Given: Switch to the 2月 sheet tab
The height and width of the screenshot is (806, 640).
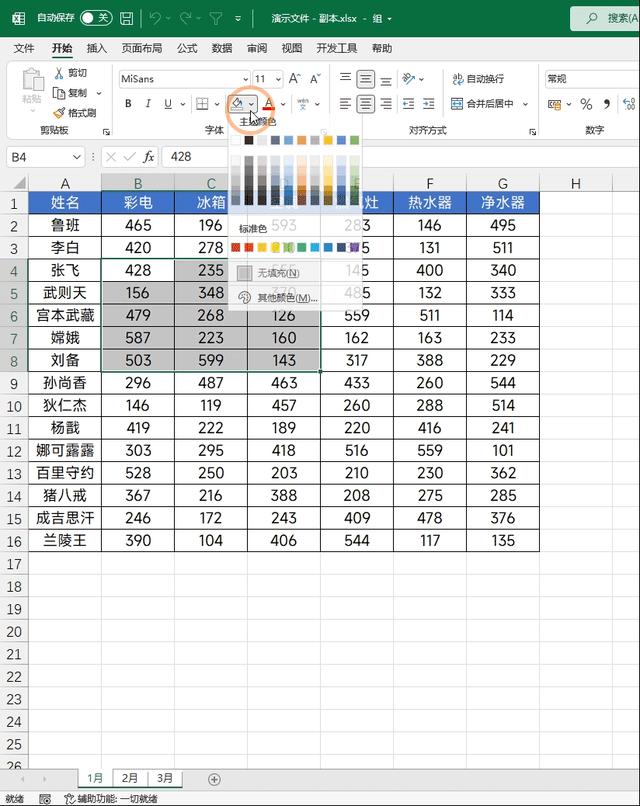Looking at the screenshot, I should pos(130,778).
